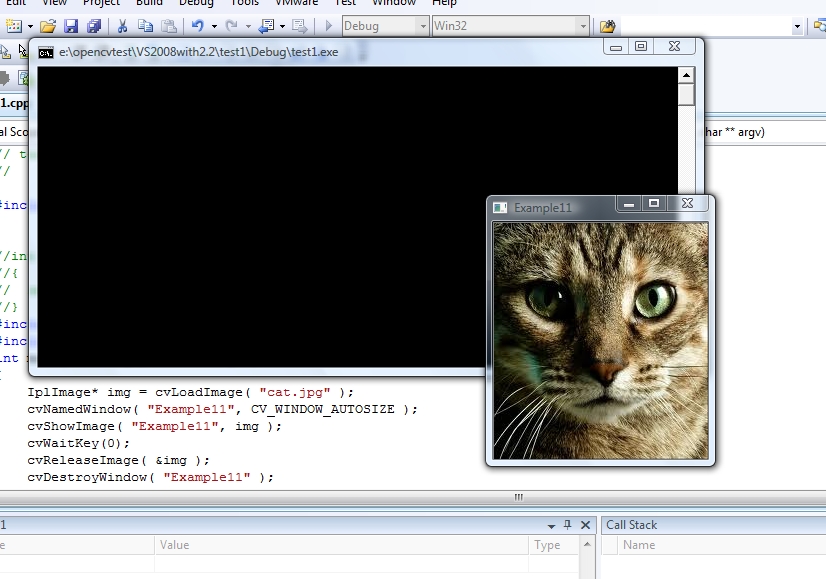
Task: Open the Debug solution configuration combo box
Action: [385, 26]
